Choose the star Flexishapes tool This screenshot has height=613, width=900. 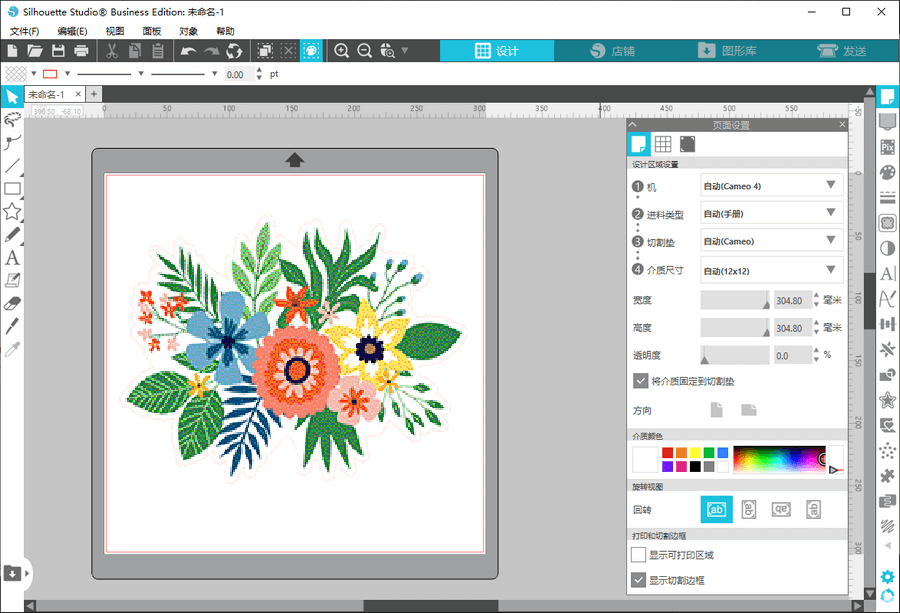[12, 211]
